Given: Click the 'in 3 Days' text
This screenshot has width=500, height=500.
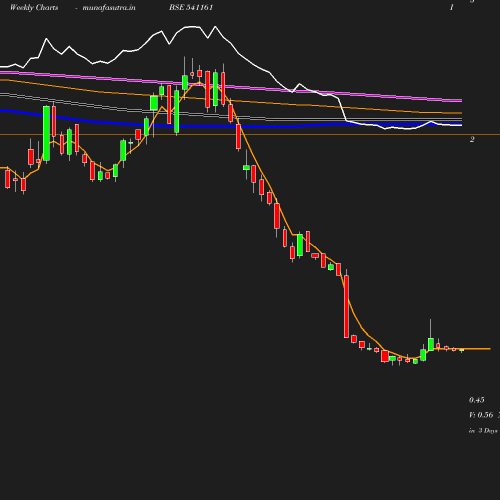Looking at the screenshot, I should [x=483, y=431].
